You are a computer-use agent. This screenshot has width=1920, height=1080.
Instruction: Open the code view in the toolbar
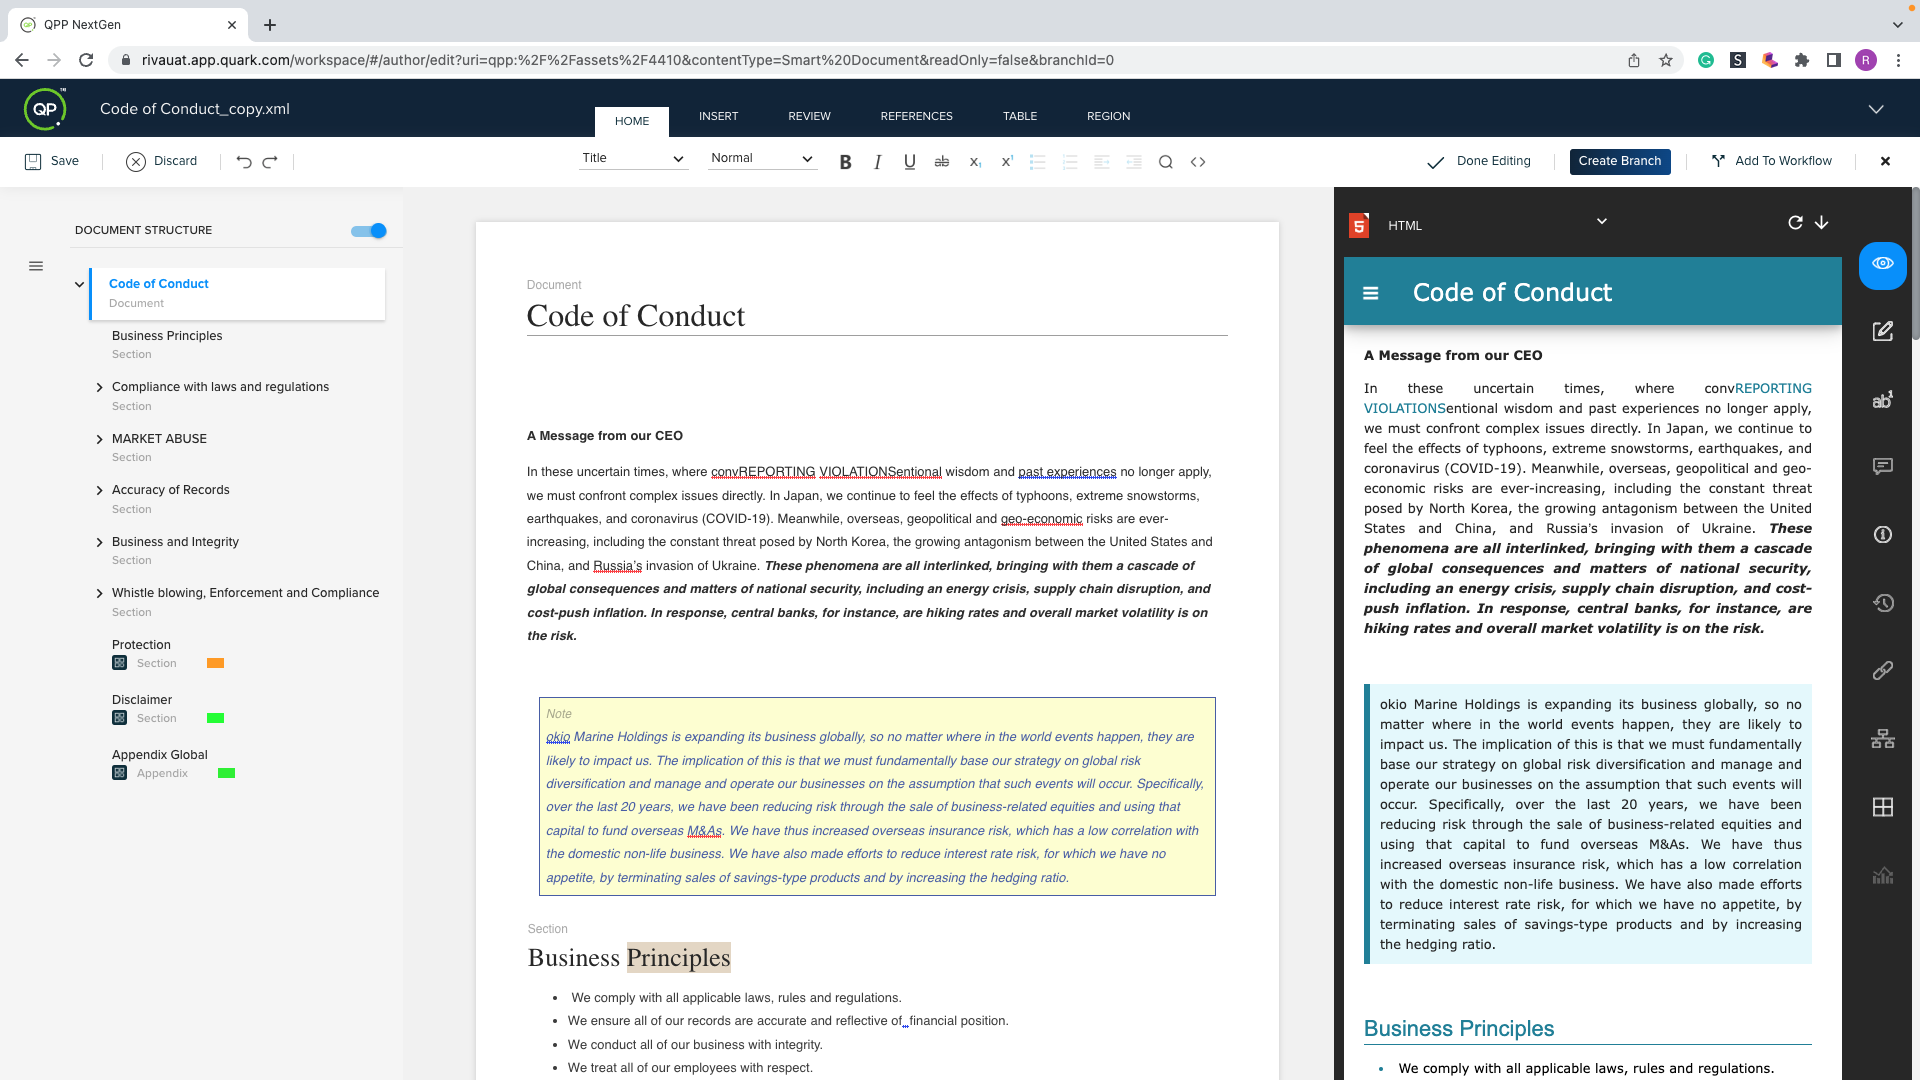[1198, 161]
